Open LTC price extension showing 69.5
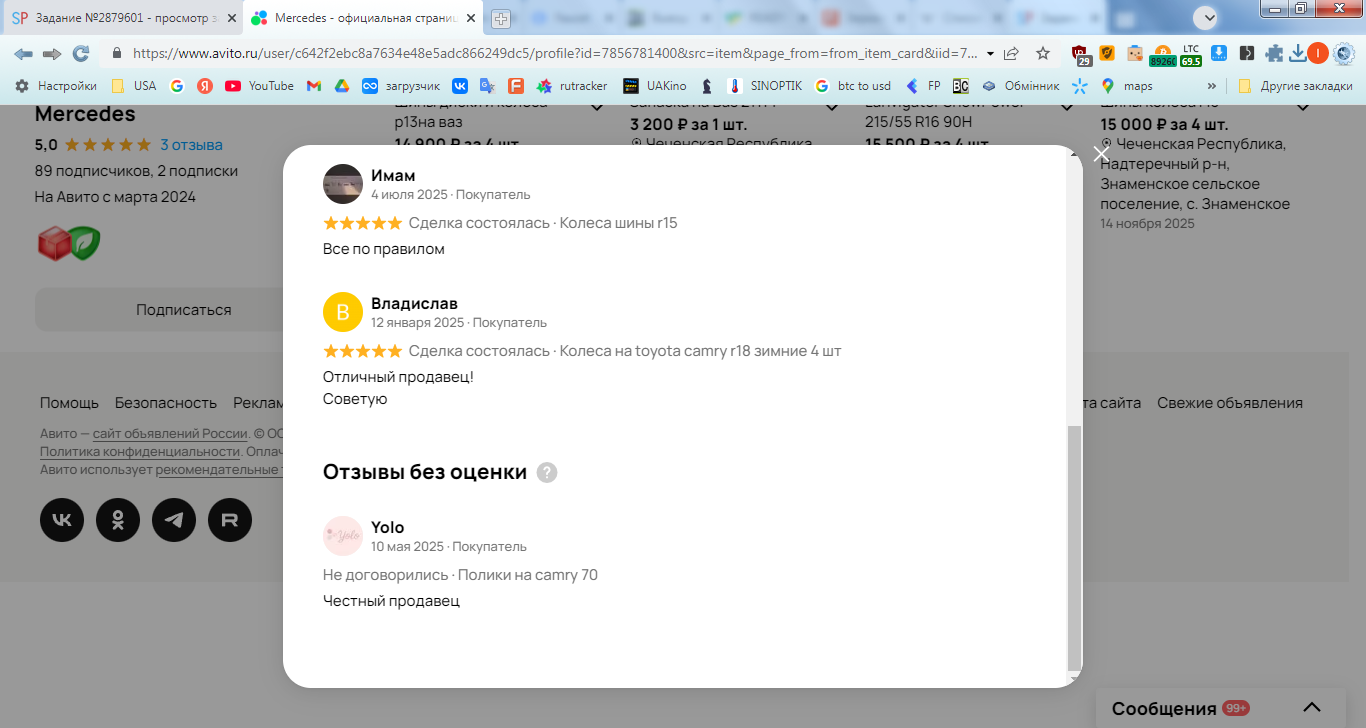Image resolution: width=1366 pixels, height=728 pixels. [1191, 55]
